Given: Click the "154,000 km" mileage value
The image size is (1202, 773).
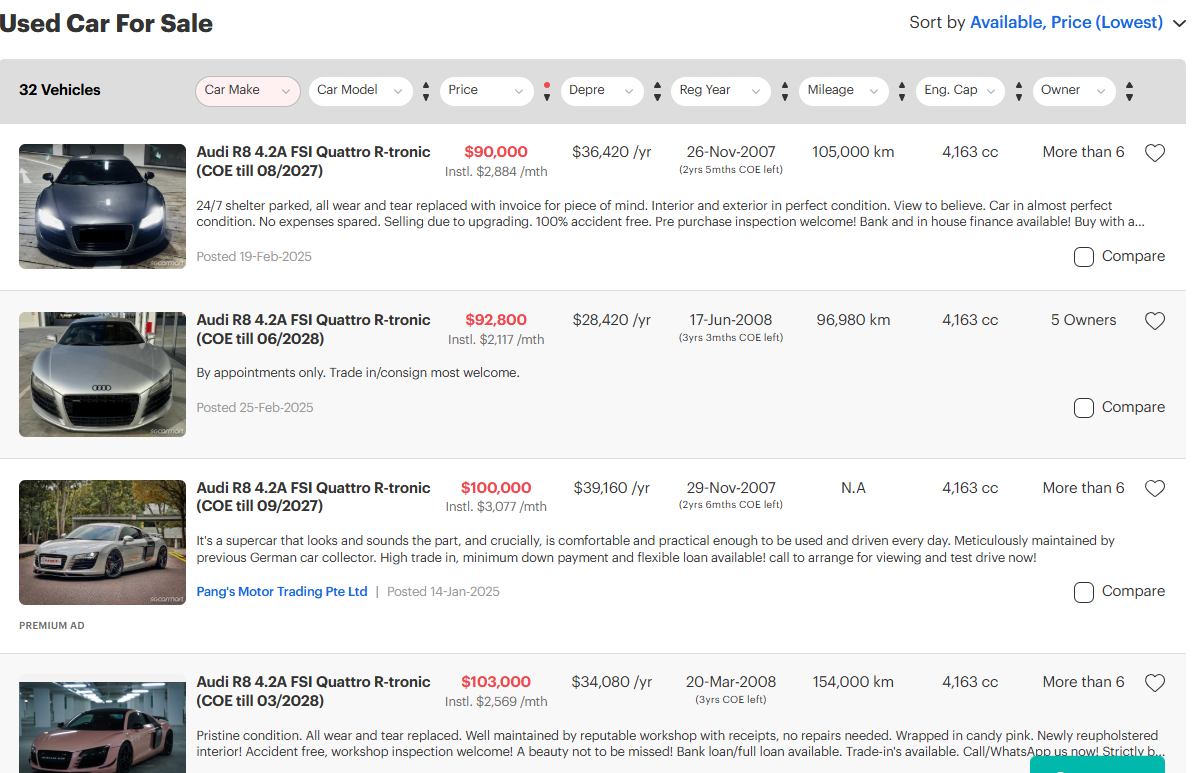Looking at the screenshot, I should pyautogui.click(x=853, y=682).
